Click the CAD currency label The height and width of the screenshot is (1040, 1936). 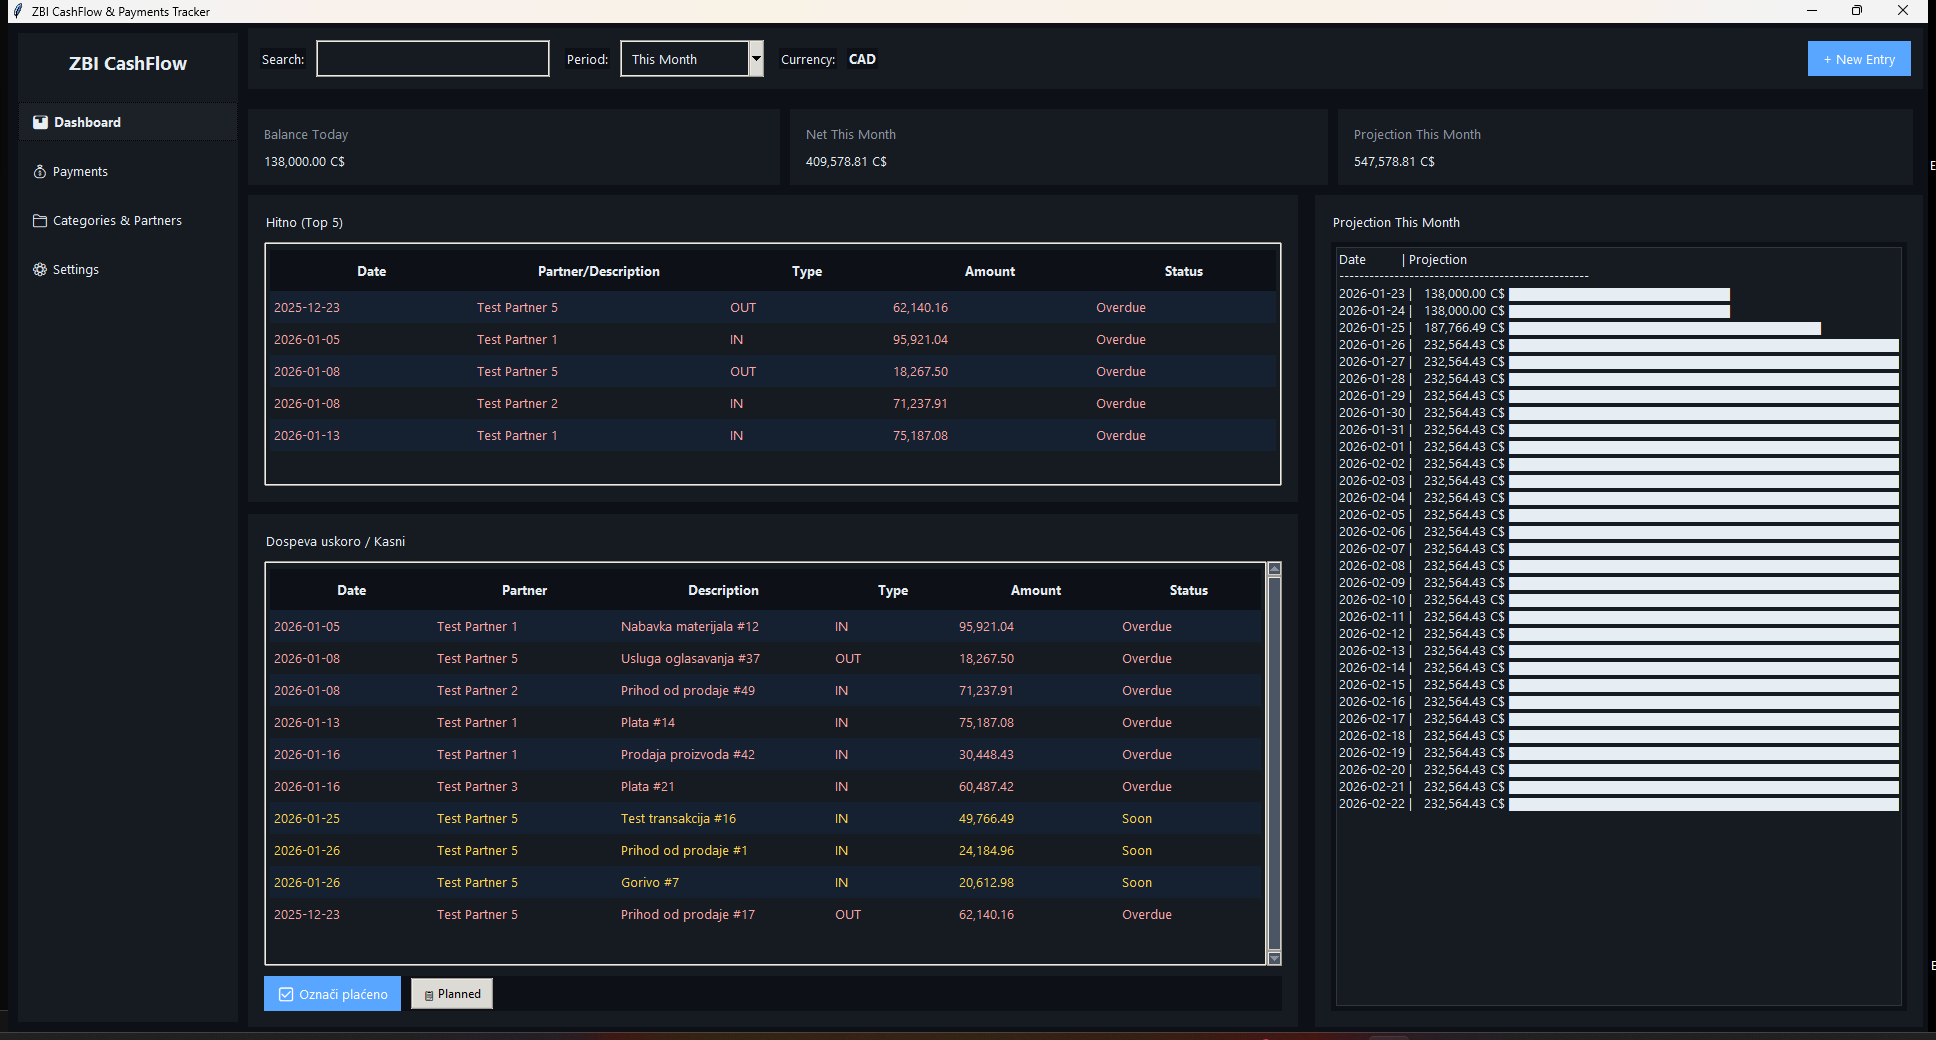click(862, 59)
